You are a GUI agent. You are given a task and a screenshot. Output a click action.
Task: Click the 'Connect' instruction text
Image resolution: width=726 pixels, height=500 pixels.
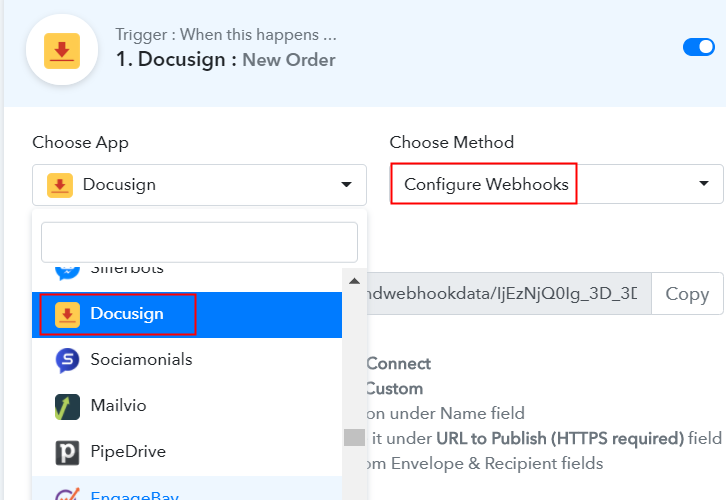tap(399, 363)
